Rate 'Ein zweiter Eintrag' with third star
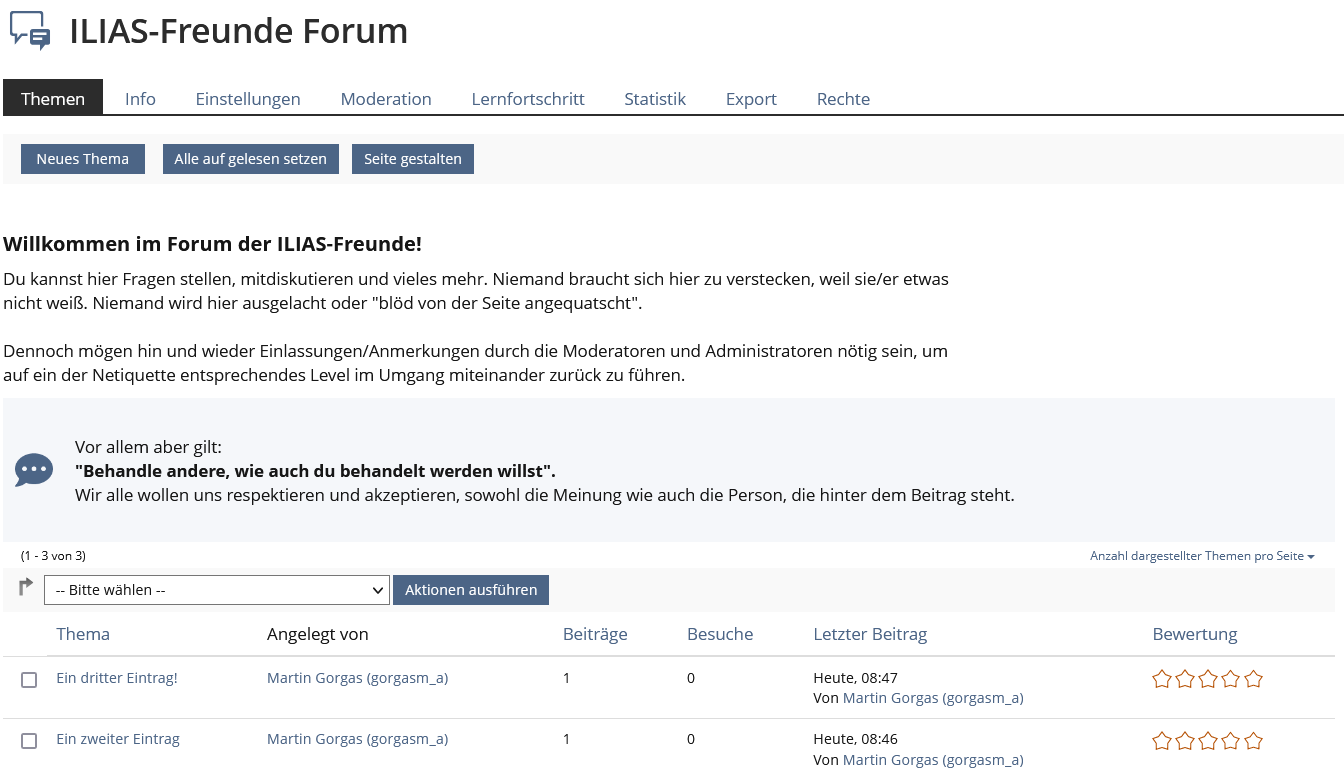 tap(1208, 741)
